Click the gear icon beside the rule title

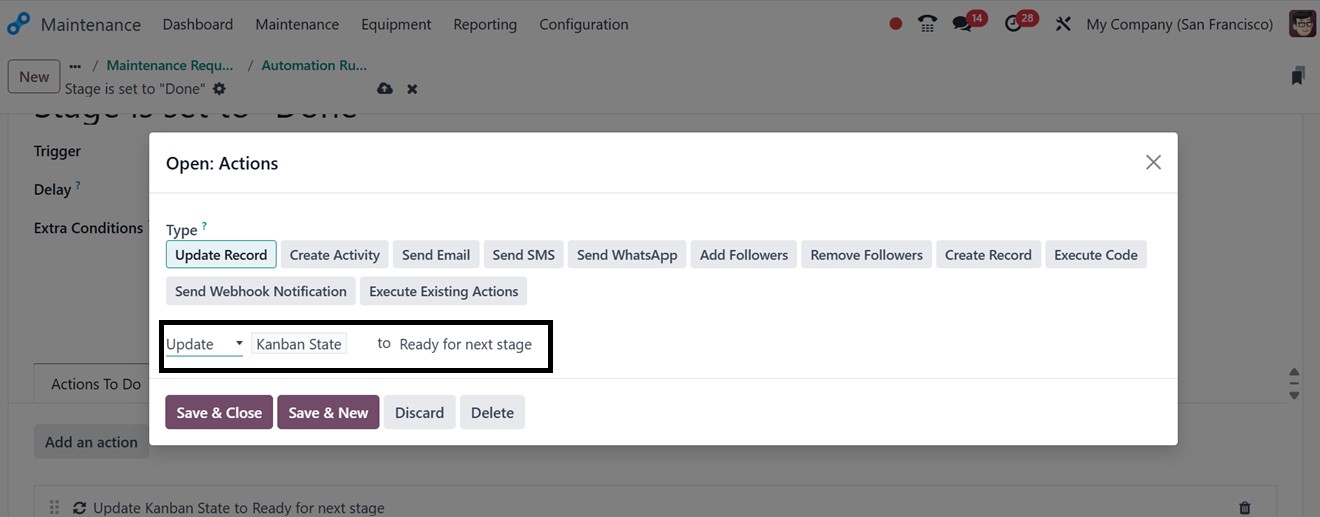click(x=220, y=89)
